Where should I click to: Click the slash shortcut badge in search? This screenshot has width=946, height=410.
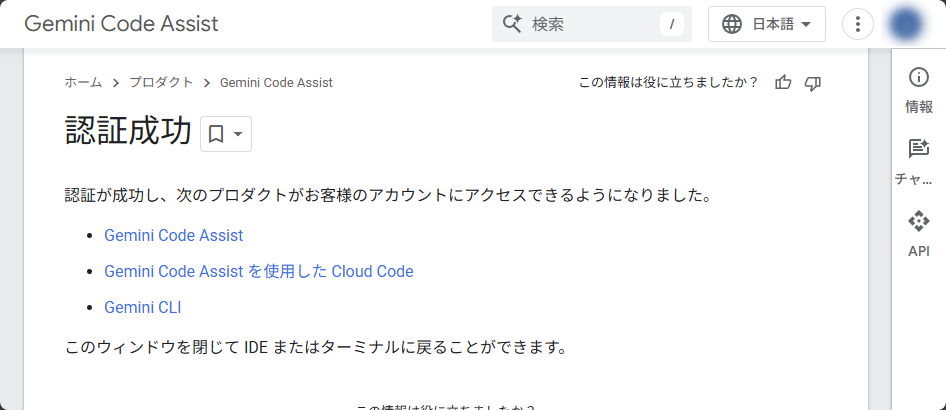pos(671,24)
